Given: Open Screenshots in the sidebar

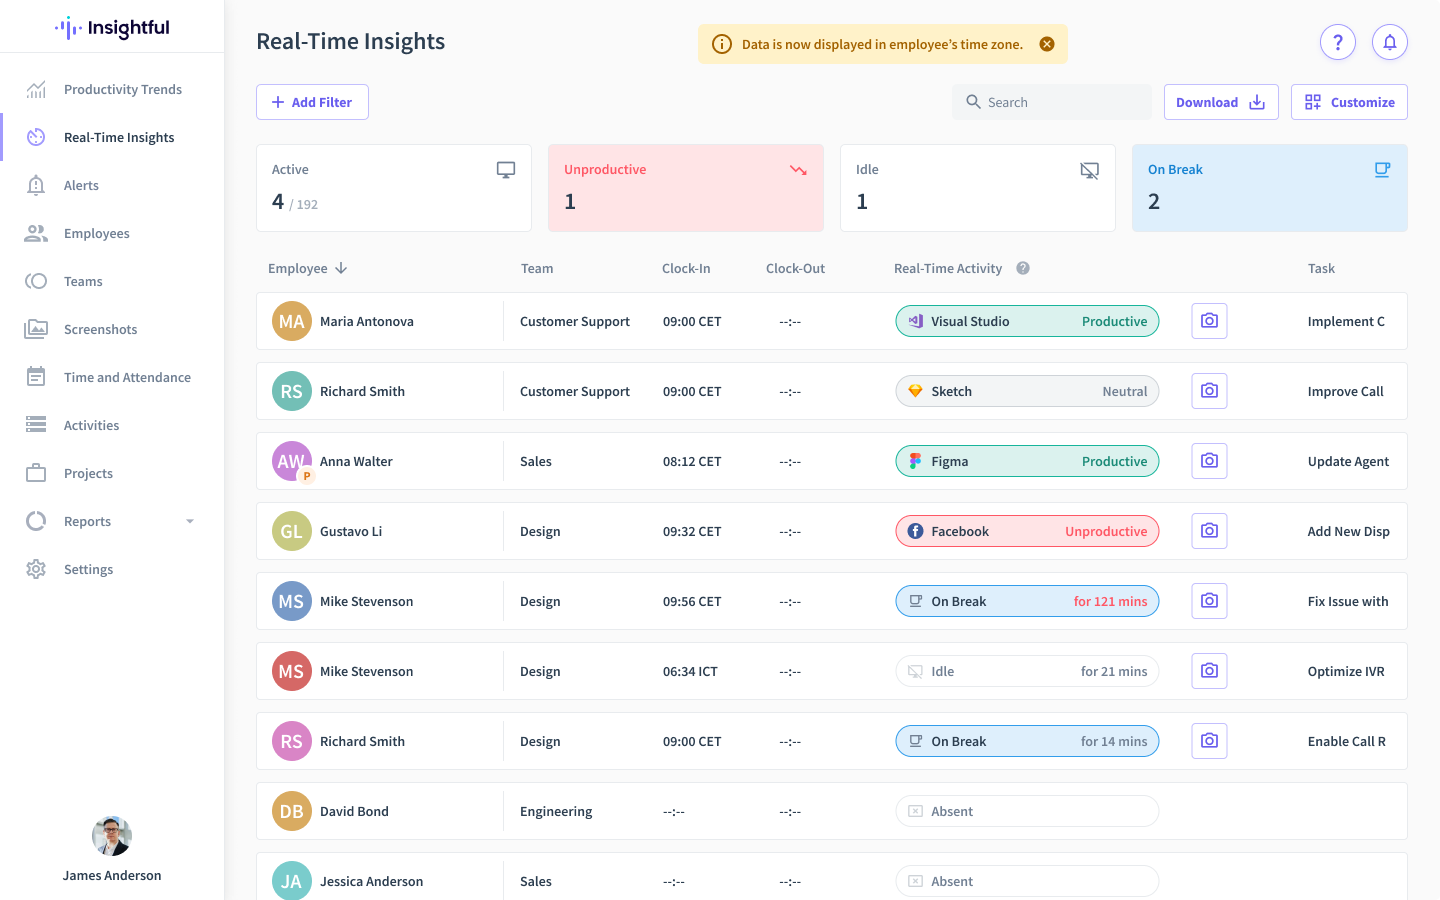Looking at the screenshot, I should coord(112,329).
